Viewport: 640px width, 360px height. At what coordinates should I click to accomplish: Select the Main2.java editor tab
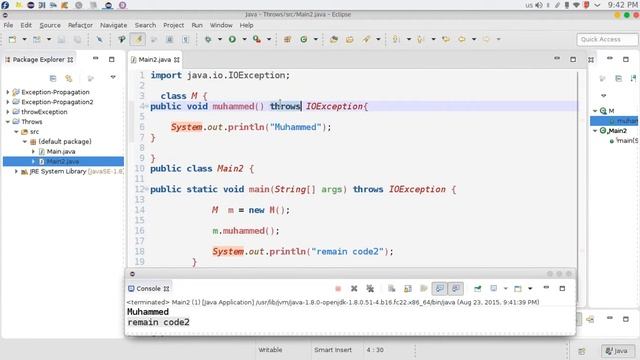pyautogui.click(x=154, y=60)
